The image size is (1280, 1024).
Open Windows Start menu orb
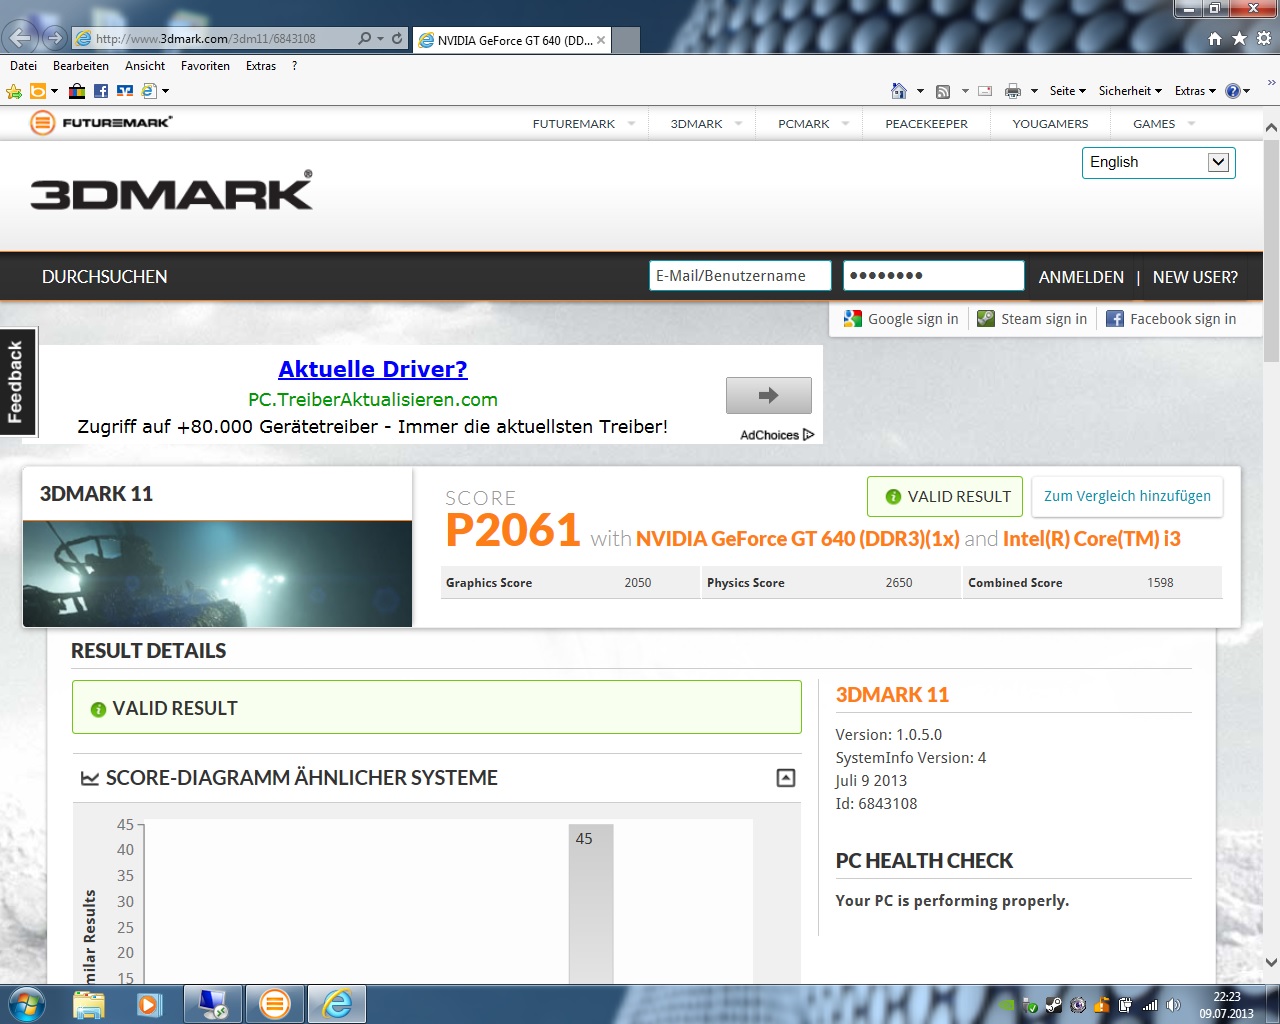click(x=27, y=1004)
